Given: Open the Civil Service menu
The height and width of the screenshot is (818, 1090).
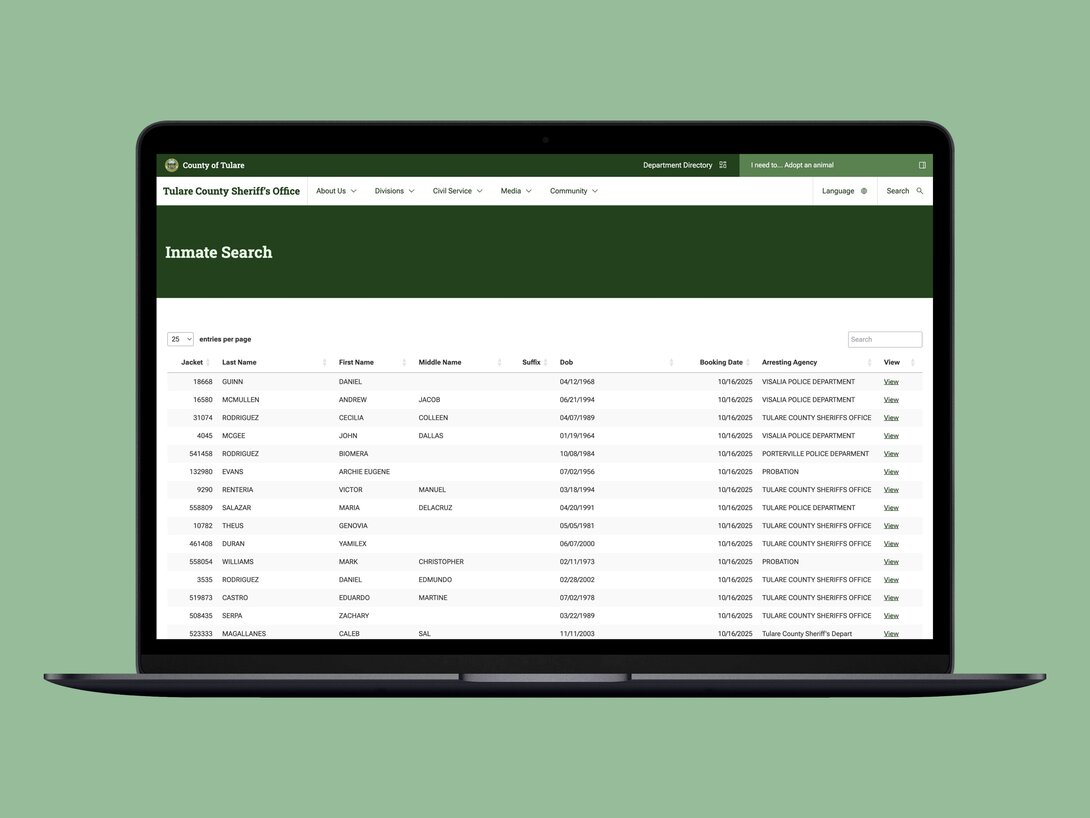Looking at the screenshot, I should [x=457, y=191].
